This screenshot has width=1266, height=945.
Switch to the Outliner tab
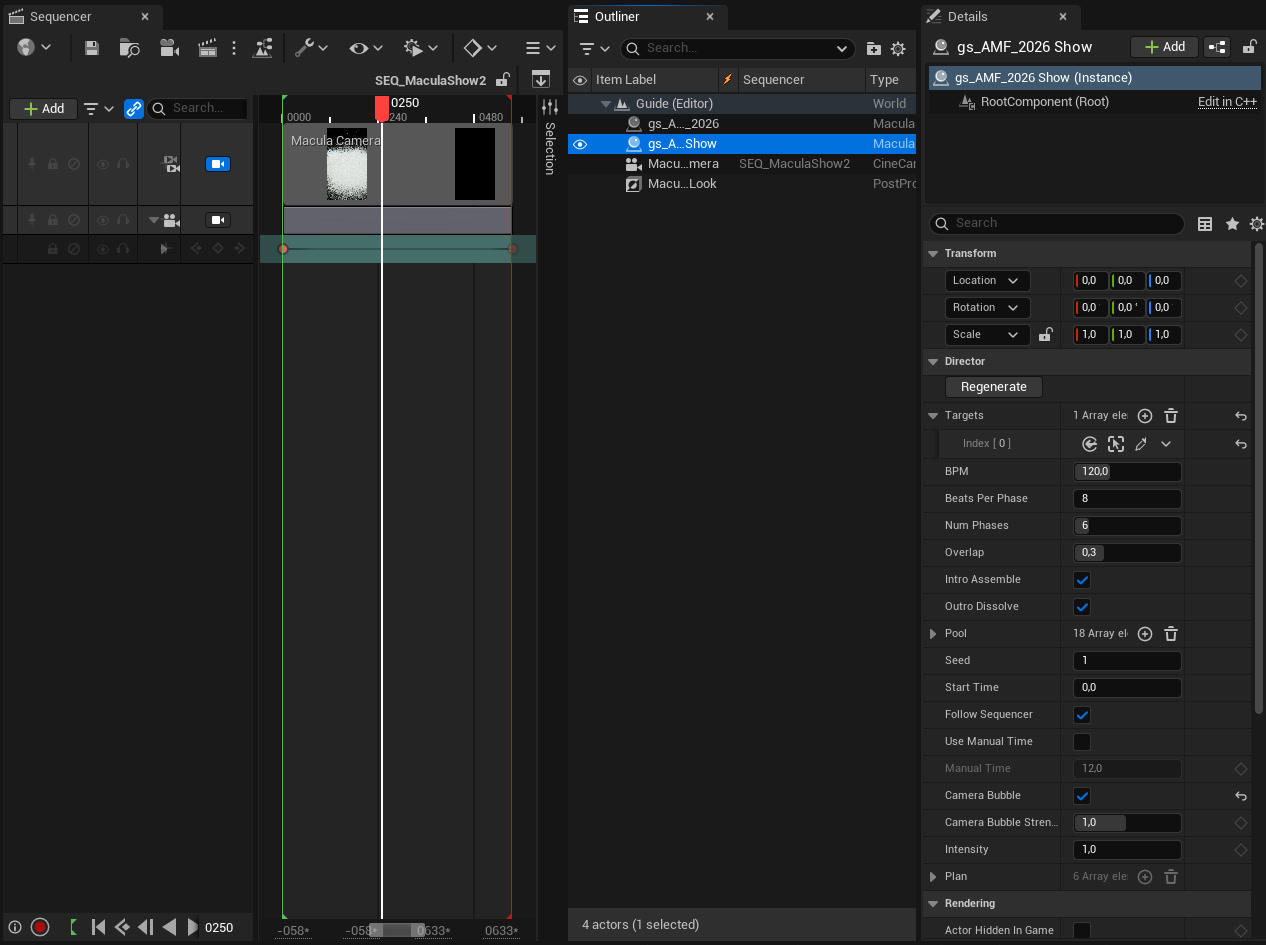point(617,17)
